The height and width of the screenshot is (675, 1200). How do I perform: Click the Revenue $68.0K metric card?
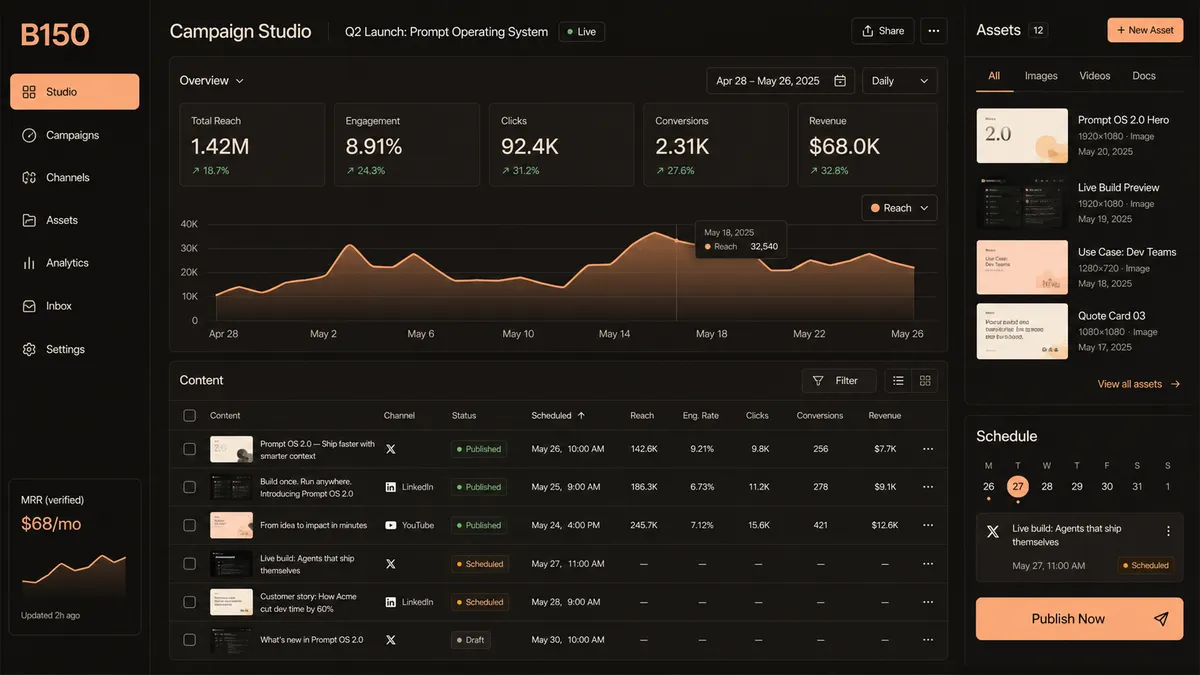[868, 145]
